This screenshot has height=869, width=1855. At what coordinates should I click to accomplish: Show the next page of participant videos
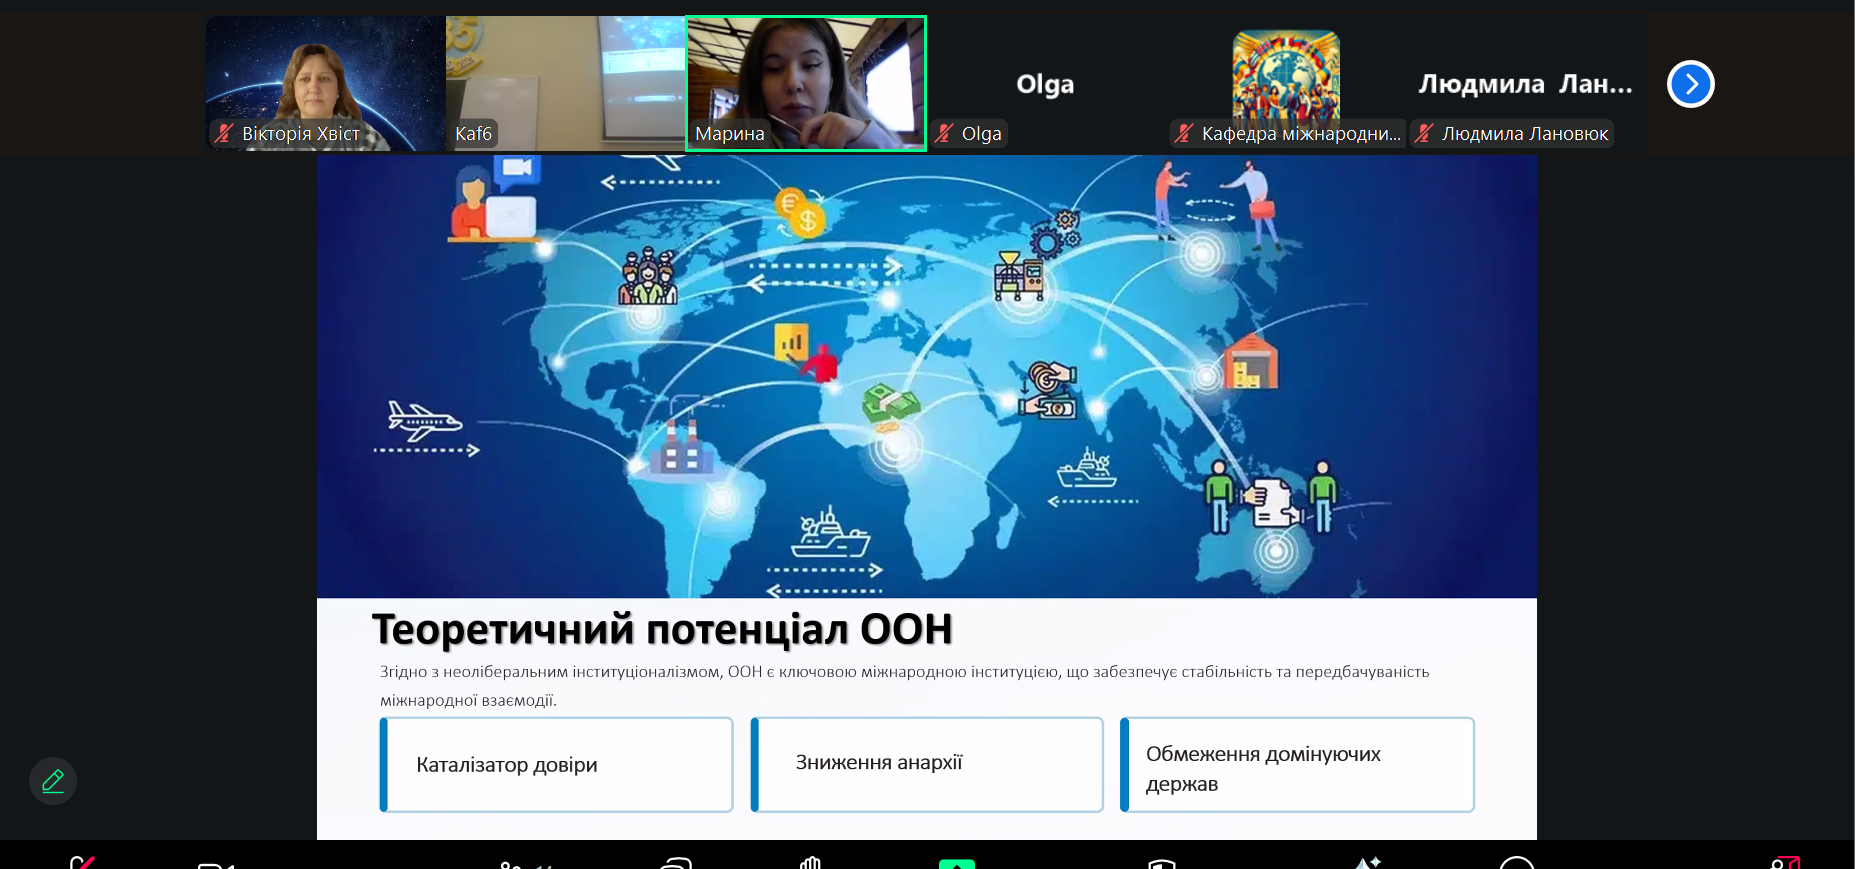pyautogui.click(x=1690, y=84)
